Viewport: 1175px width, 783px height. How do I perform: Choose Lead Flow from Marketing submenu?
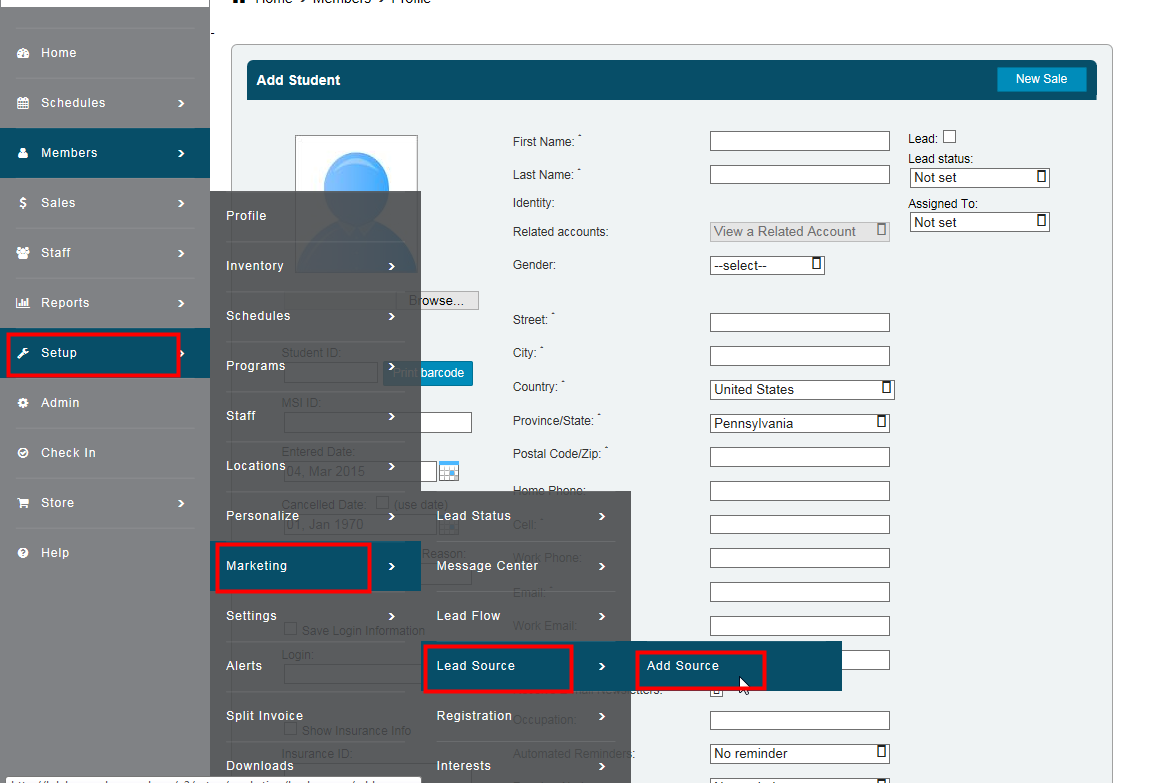[468, 616]
